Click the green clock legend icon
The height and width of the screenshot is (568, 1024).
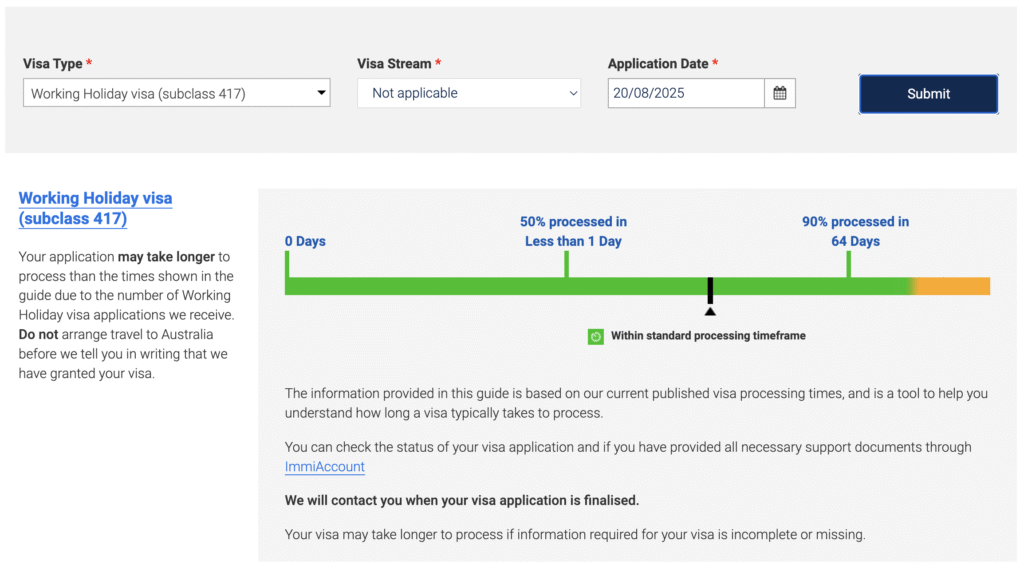(595, 336)
